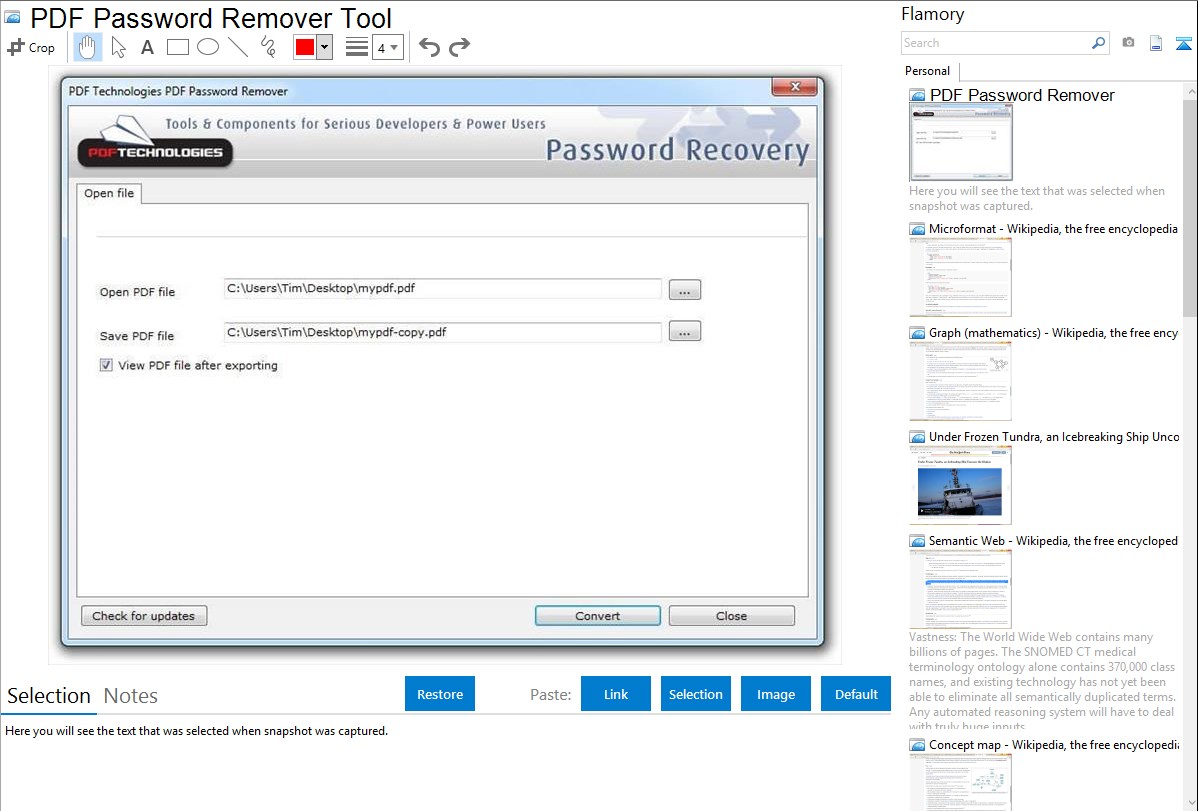Click the camera snapshot icon

pos(1128,43)
